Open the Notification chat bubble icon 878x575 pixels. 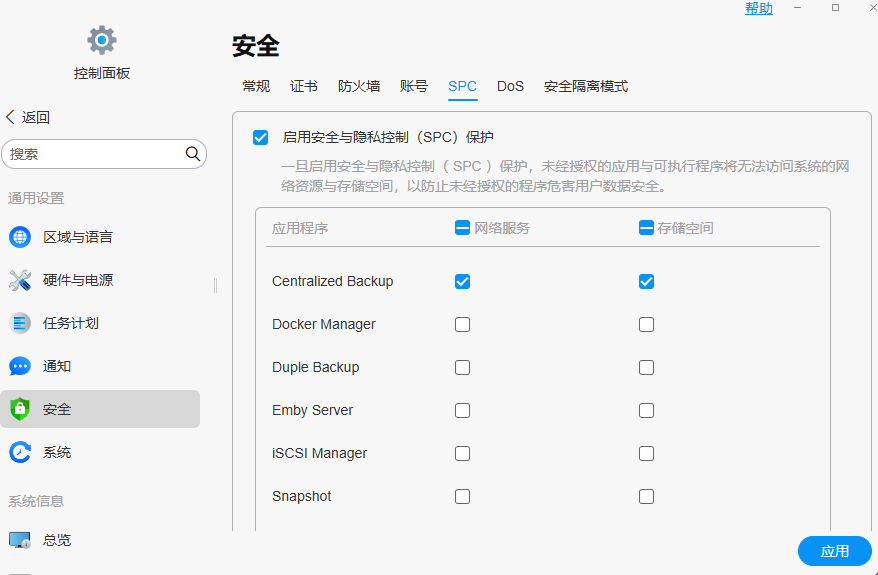click(20, 366)
